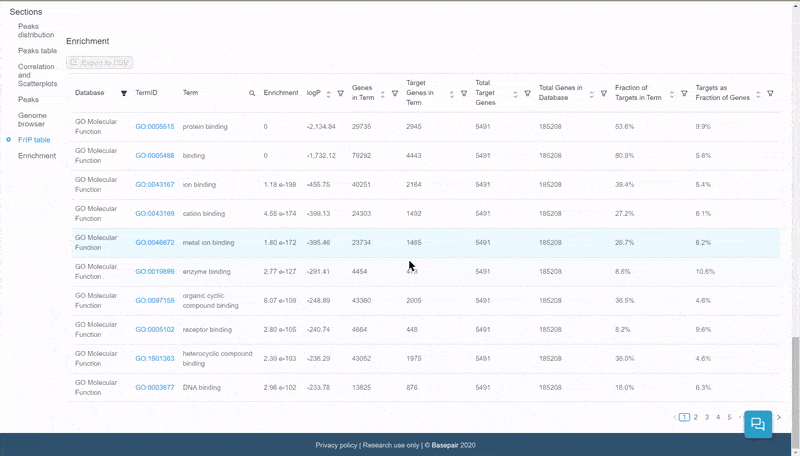
Task: Filter the Target Genes in Term column
Action: (464, 93)
